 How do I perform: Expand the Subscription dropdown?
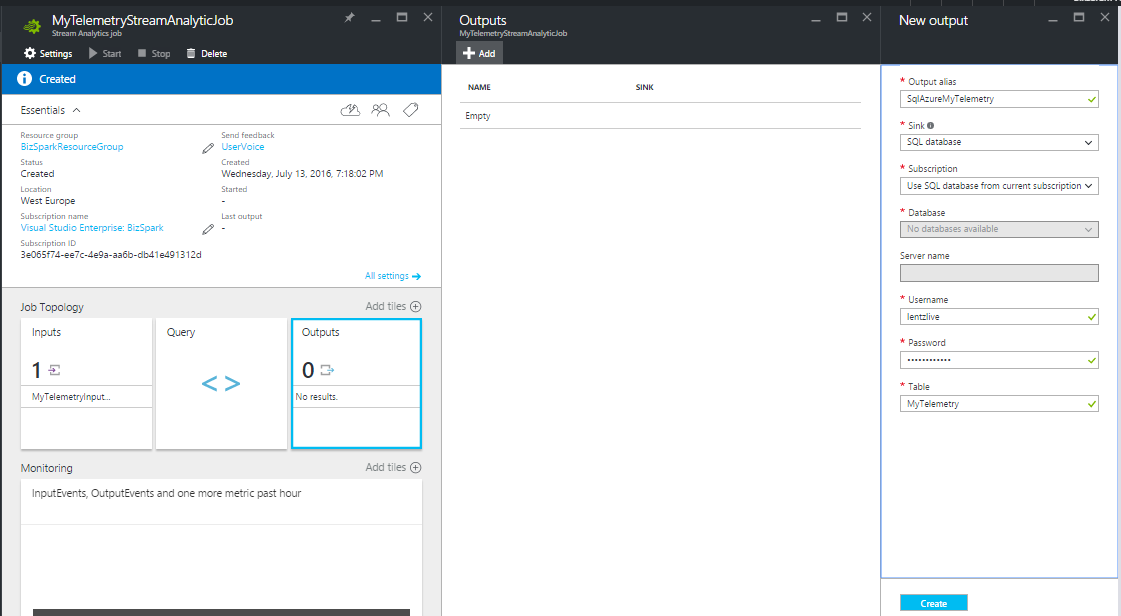pyautogui.click(x=998, y=186)
